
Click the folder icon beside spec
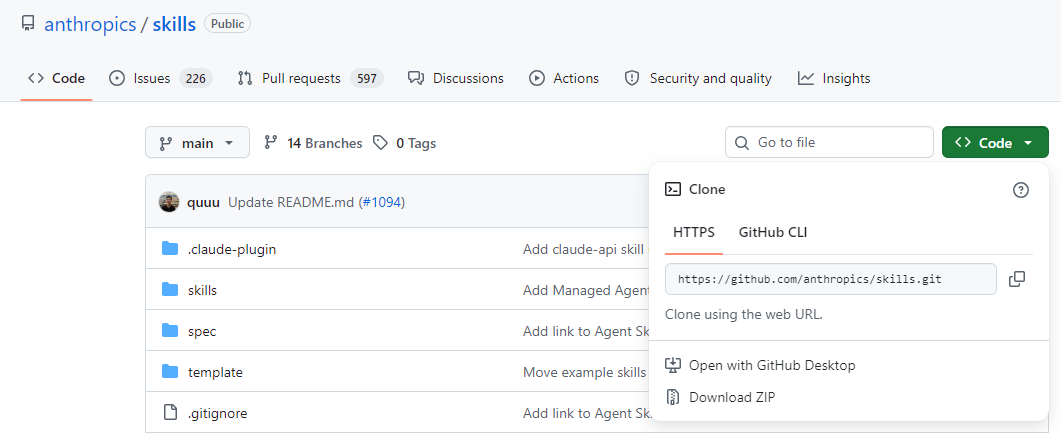point(170,331)
